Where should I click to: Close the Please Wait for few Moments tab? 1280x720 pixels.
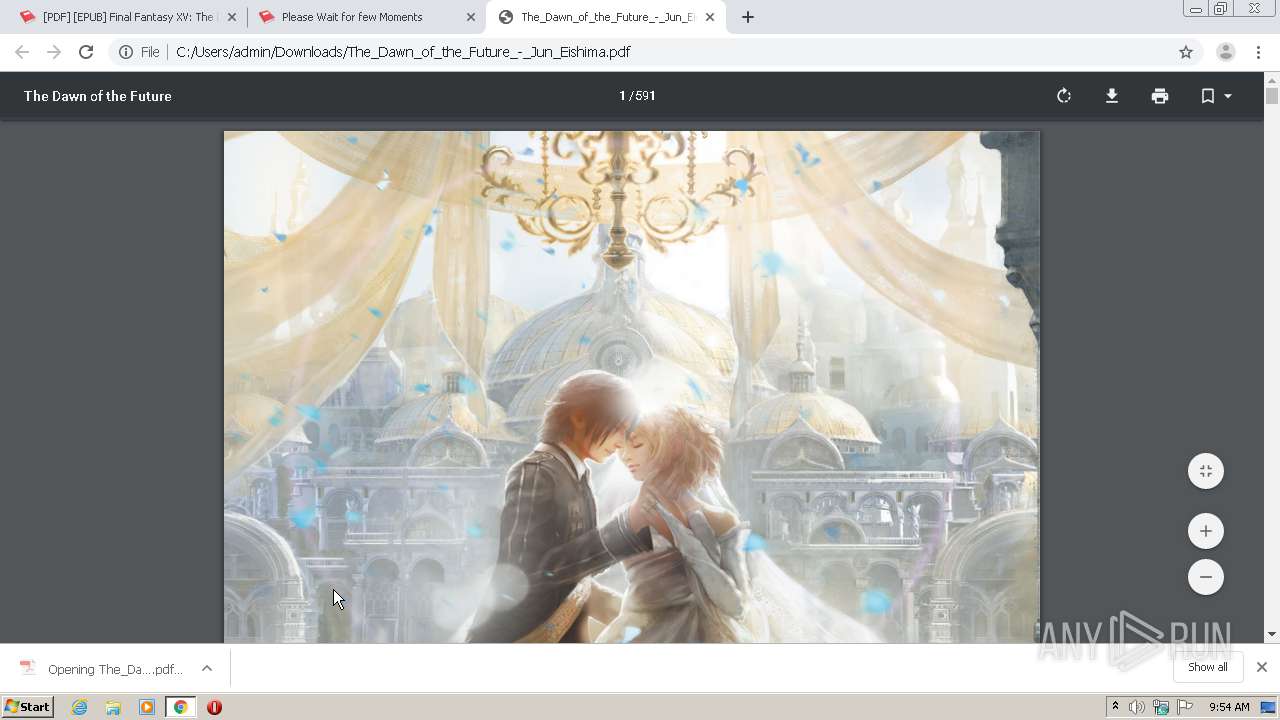pyautogui.click(x=471, y=17)
